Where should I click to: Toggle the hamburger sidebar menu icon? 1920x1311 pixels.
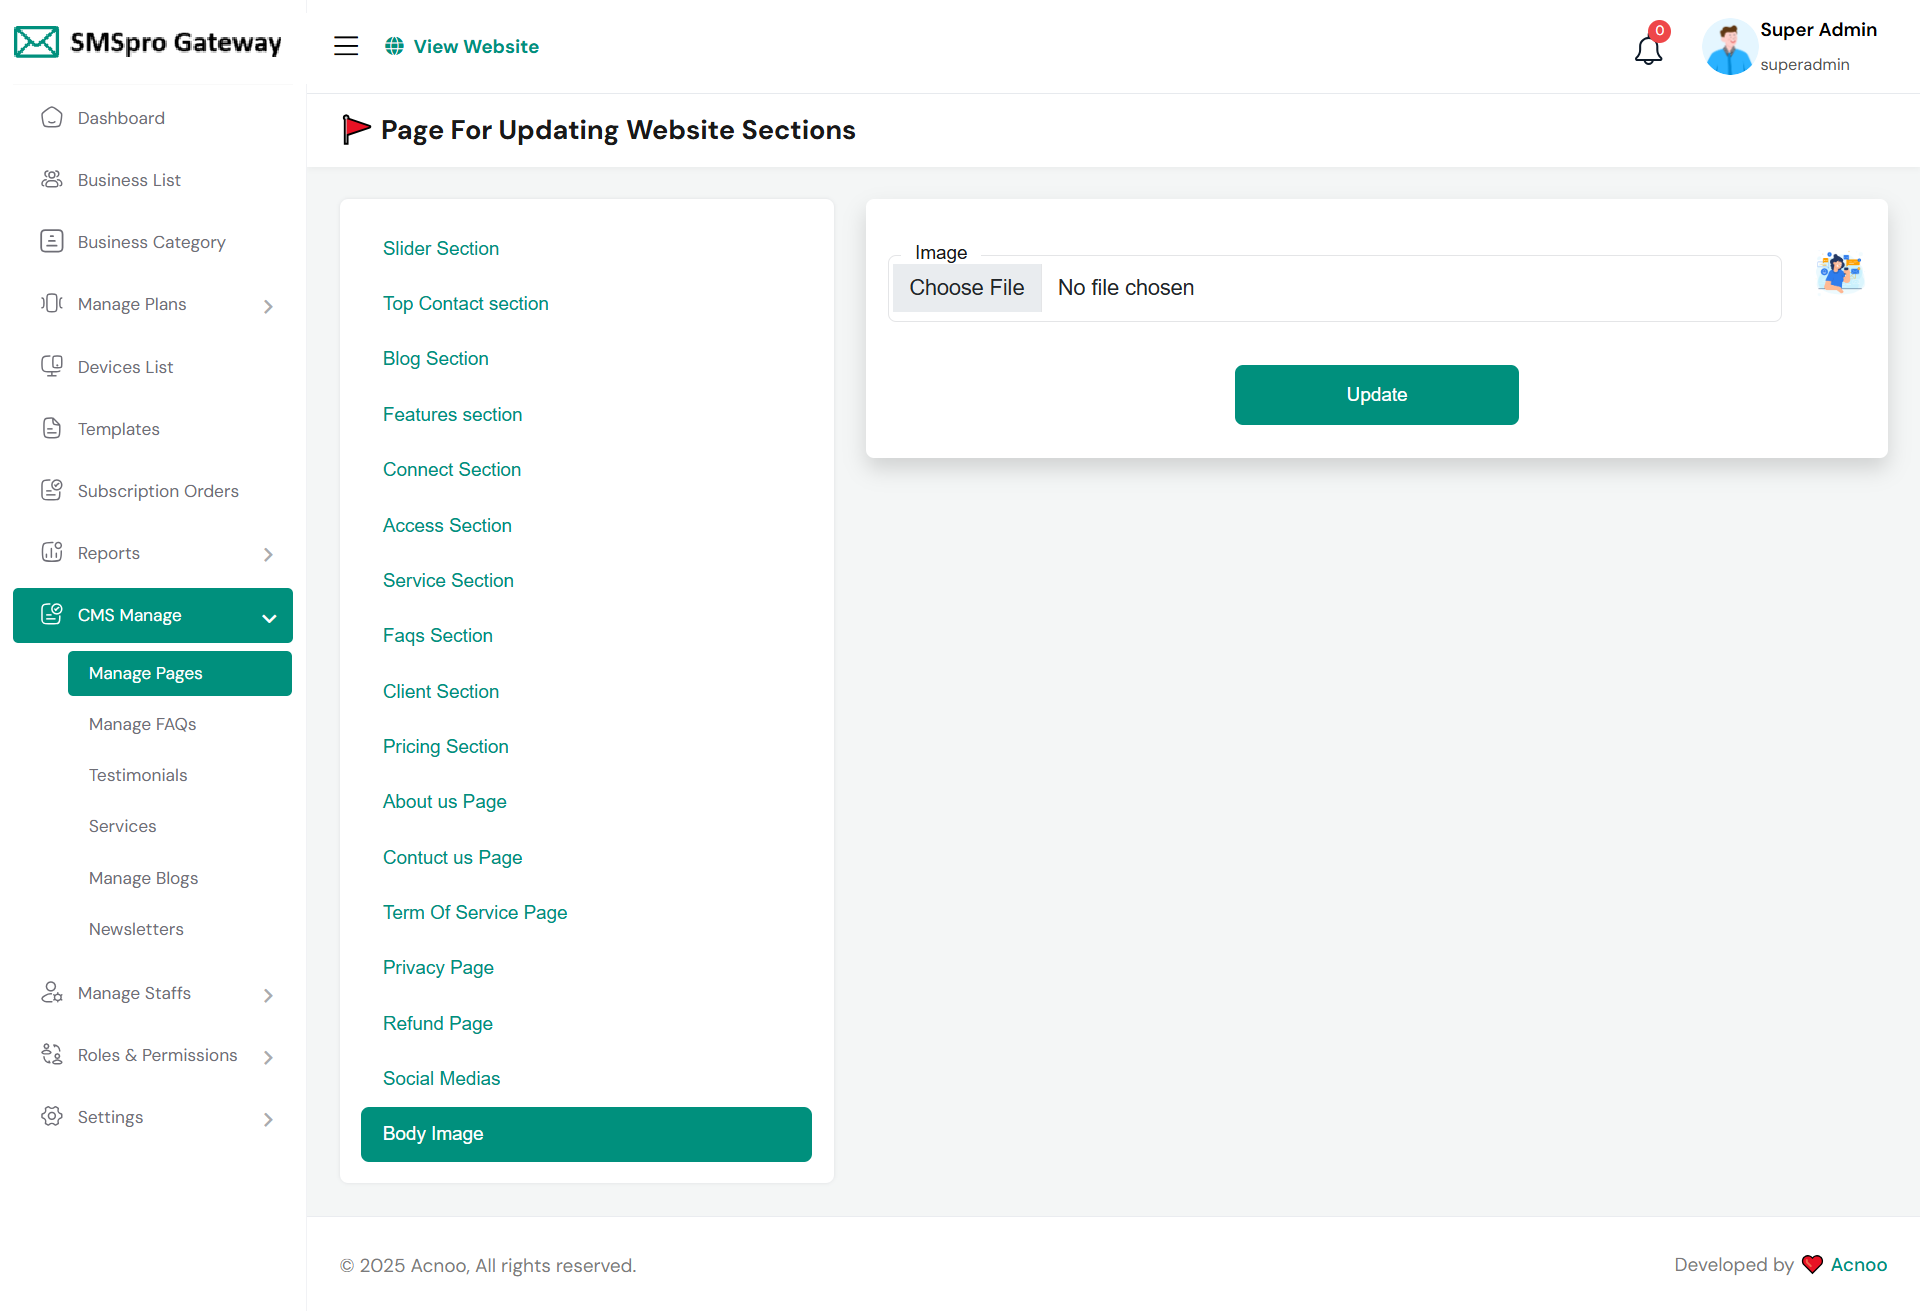(346, 46)
